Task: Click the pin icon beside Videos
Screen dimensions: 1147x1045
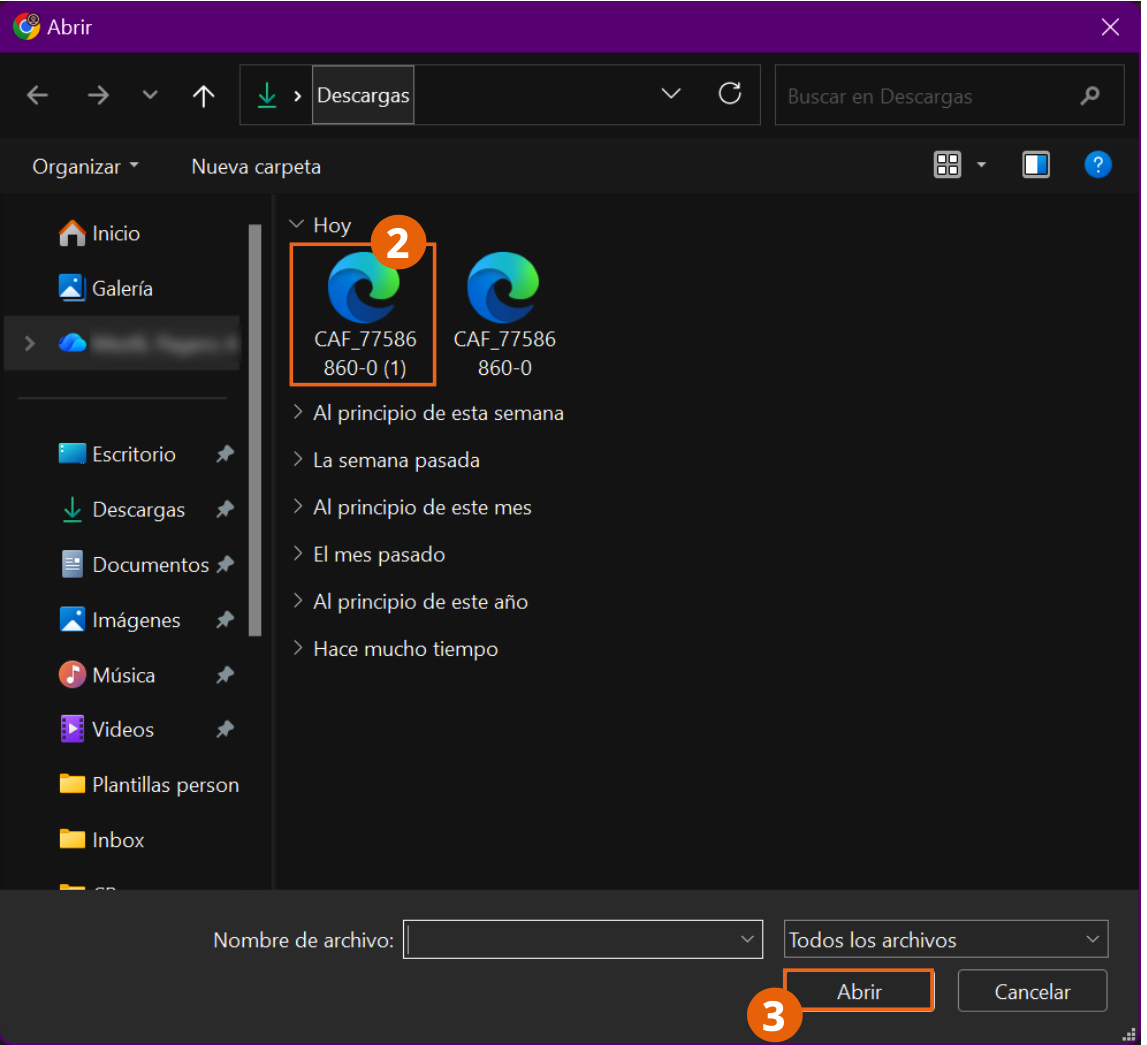Action: point(225,728)
